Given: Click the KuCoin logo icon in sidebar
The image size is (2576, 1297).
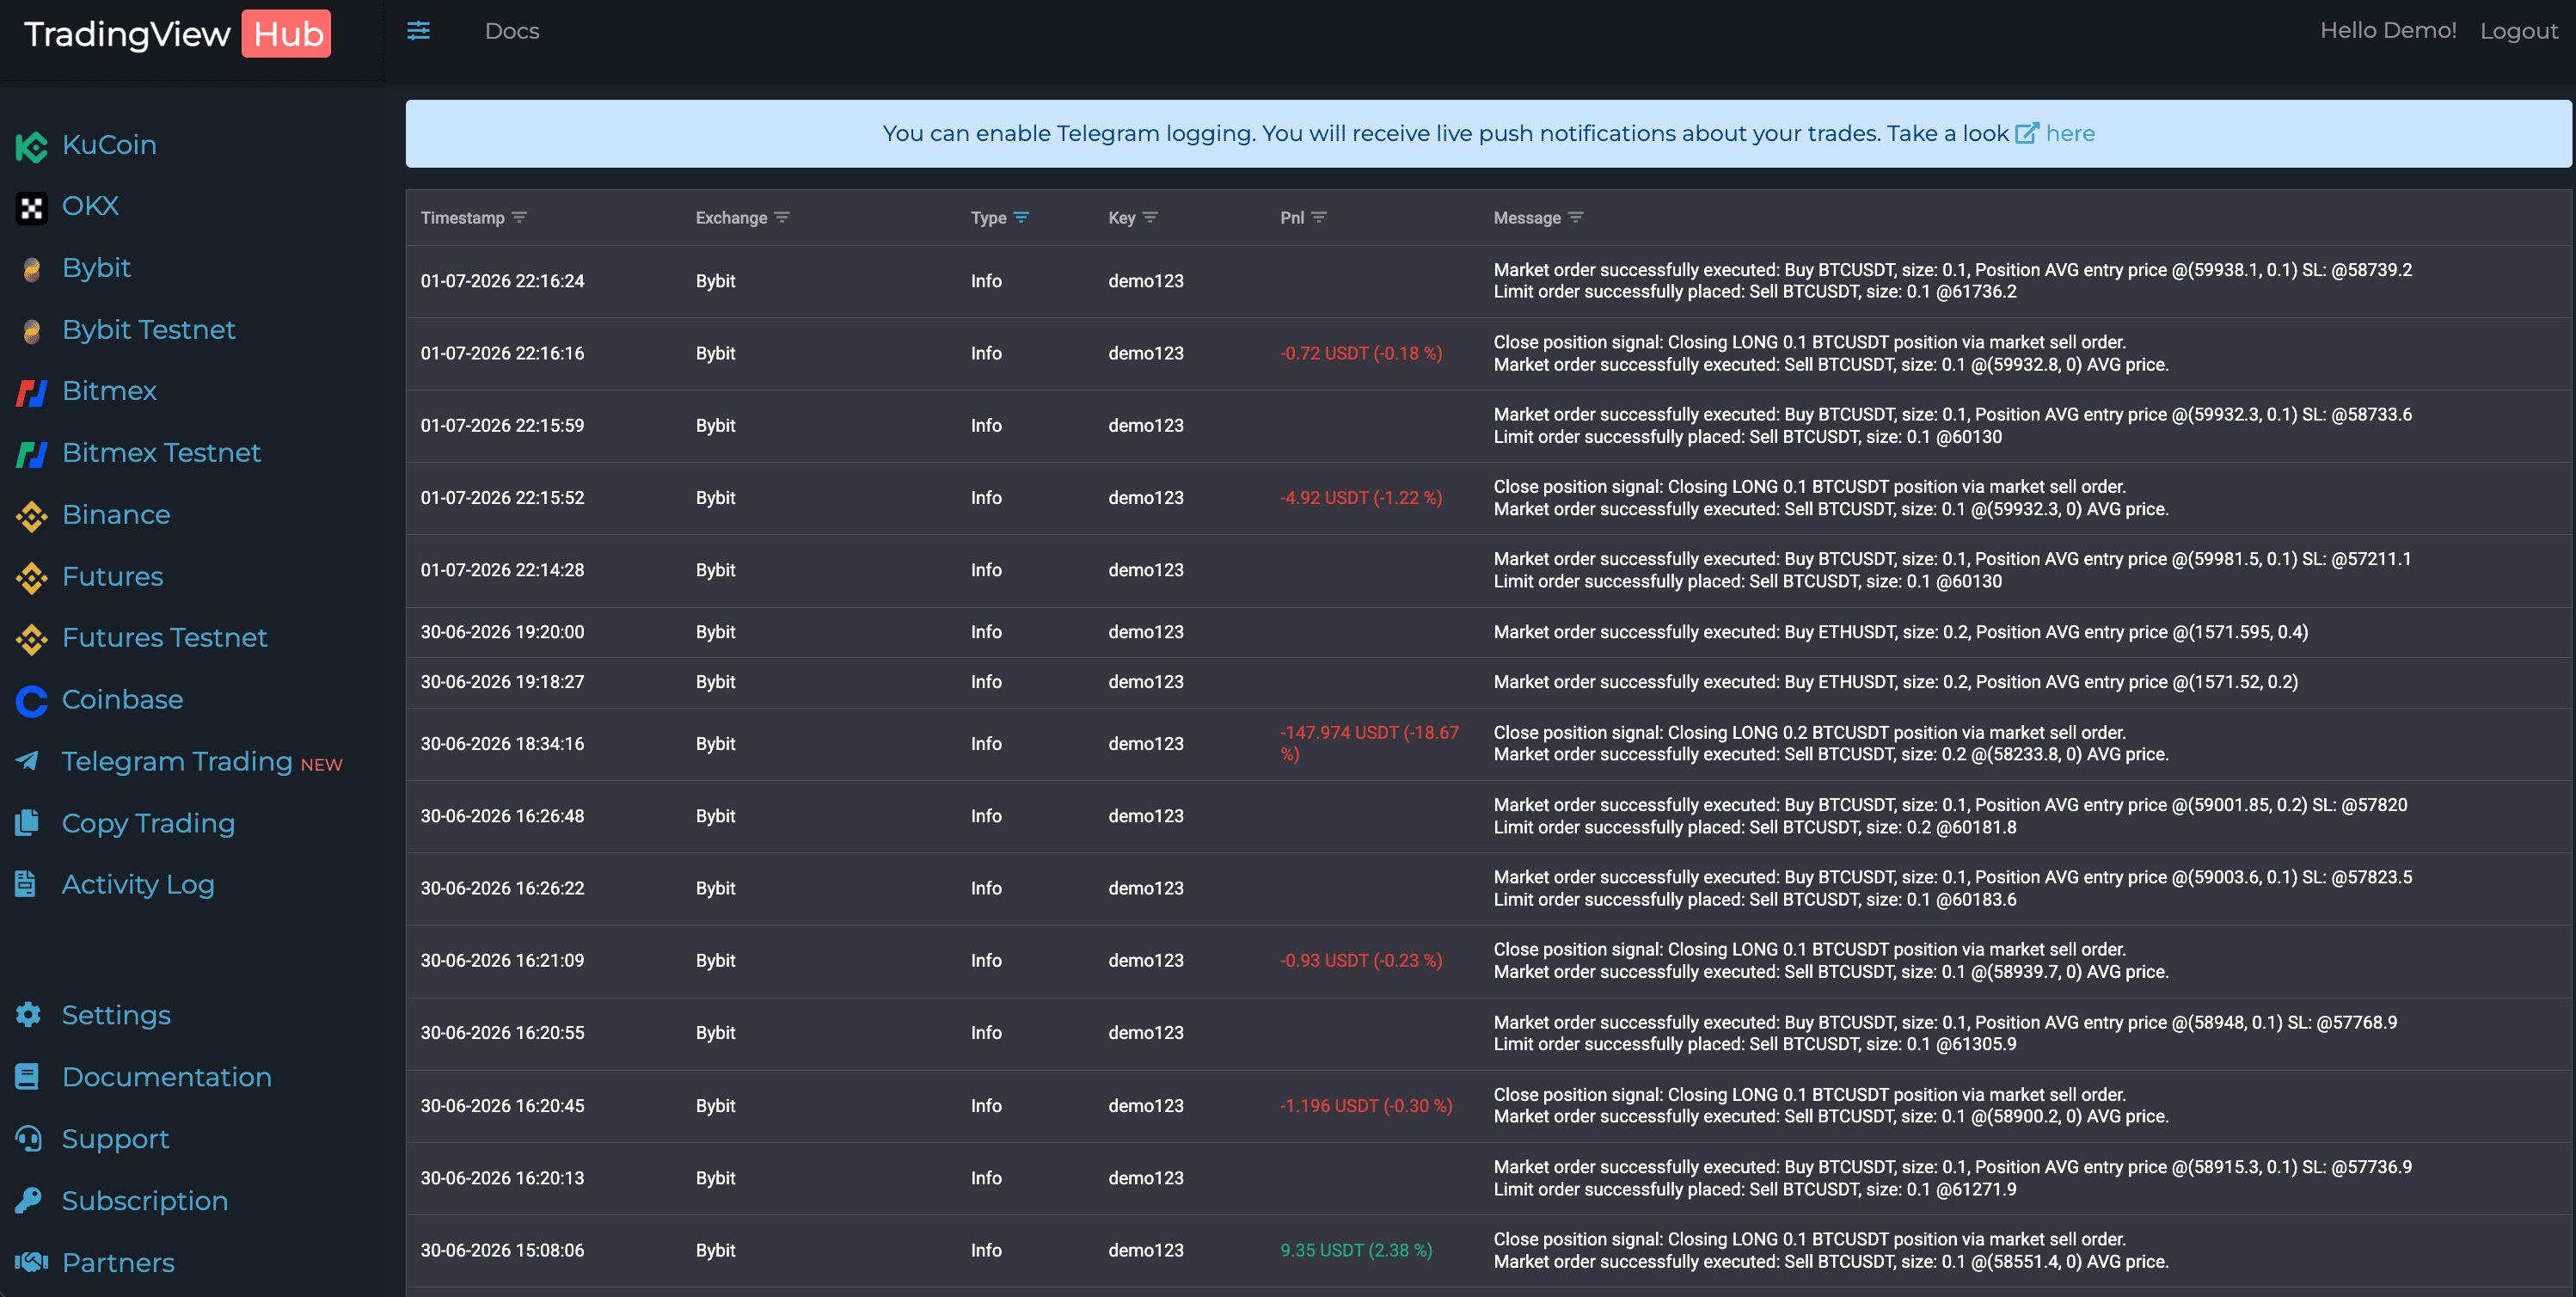Looking at the screenshot, I should (31, 147).
